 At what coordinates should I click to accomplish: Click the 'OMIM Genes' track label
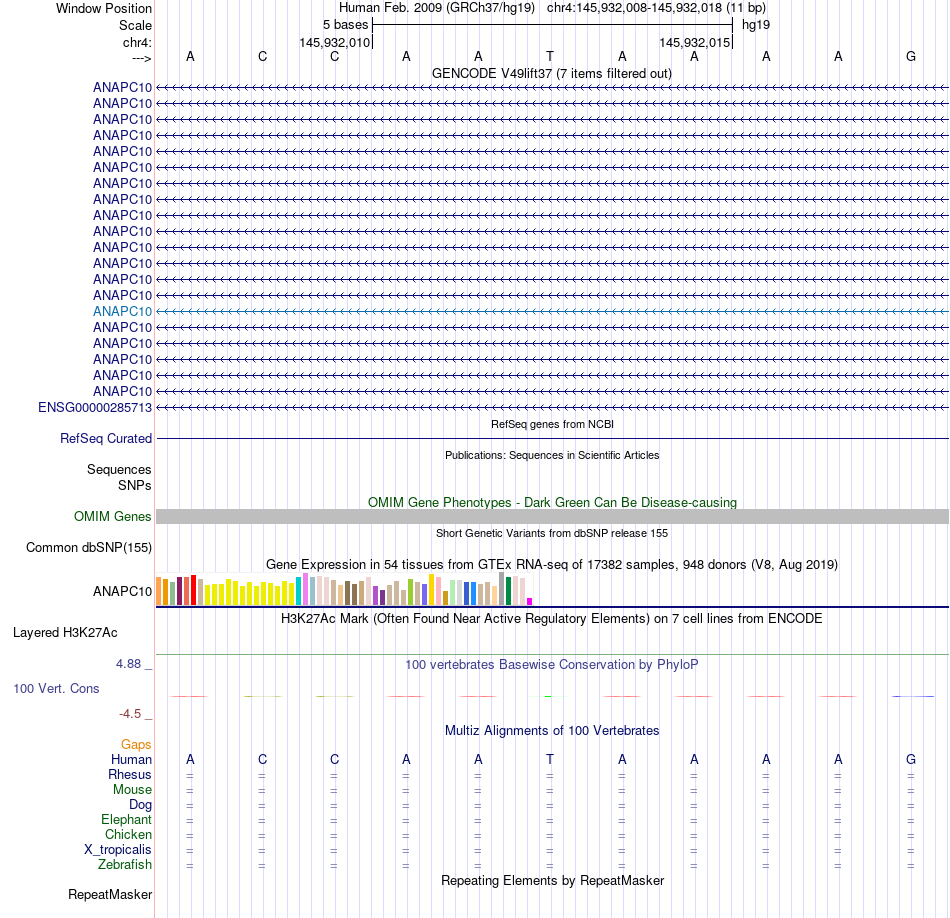pyautogui.click(x=113, y=516)
